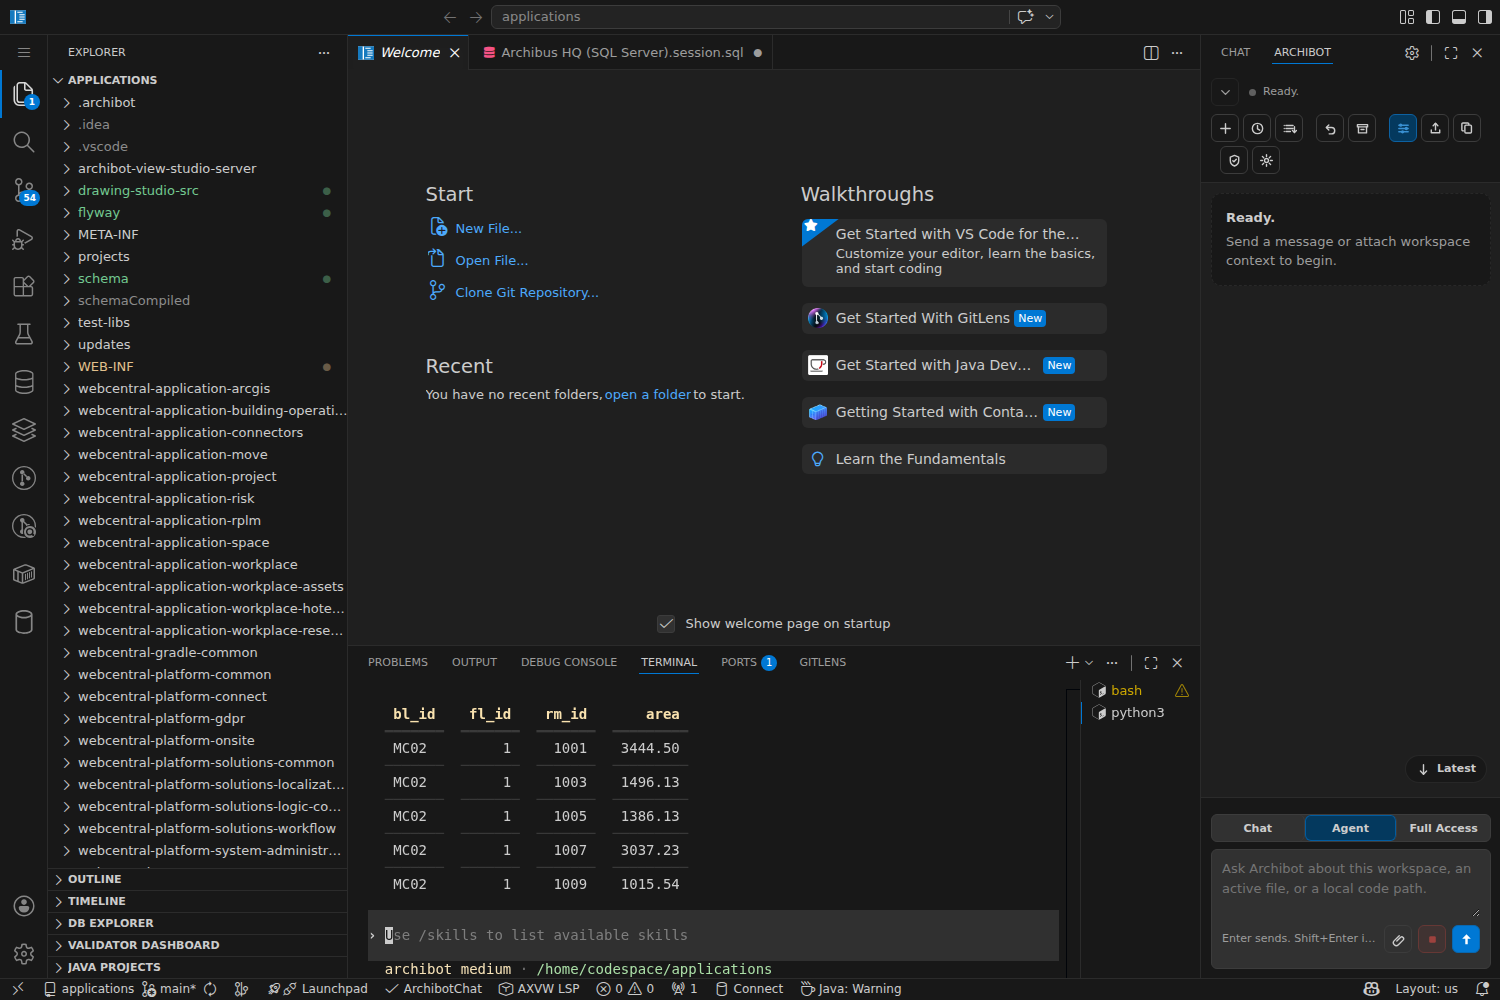The width and height of the screenshot is (1500, 1000).
Task: Expand the .archibot folder
Action: (x=198, y=103)
